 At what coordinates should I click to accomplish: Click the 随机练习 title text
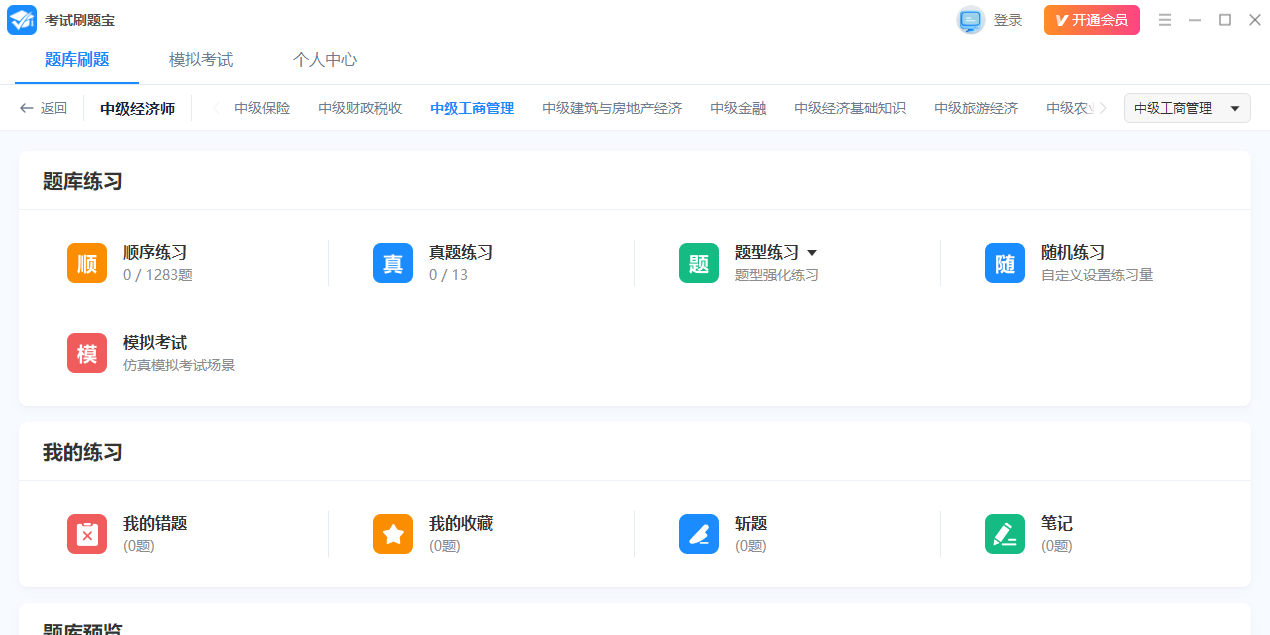1073,253
